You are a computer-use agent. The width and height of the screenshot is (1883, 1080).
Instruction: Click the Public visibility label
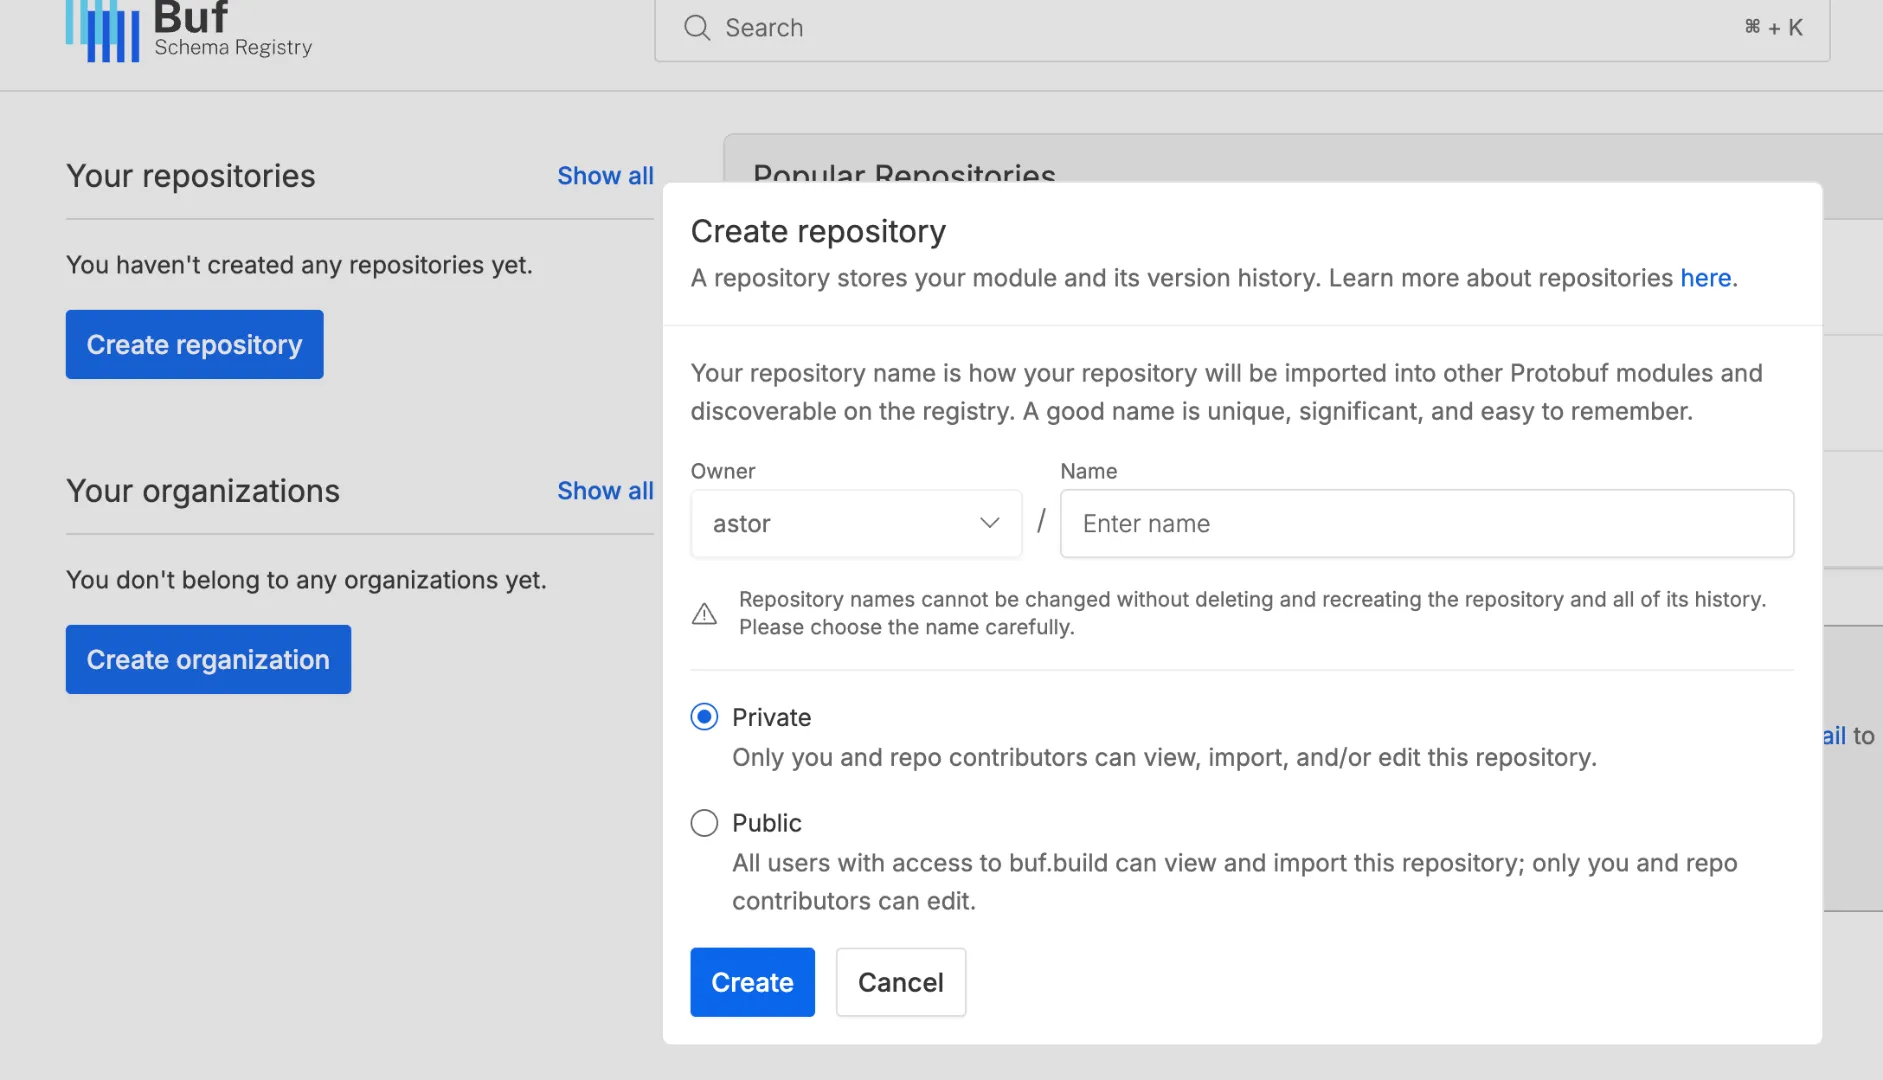767,823
